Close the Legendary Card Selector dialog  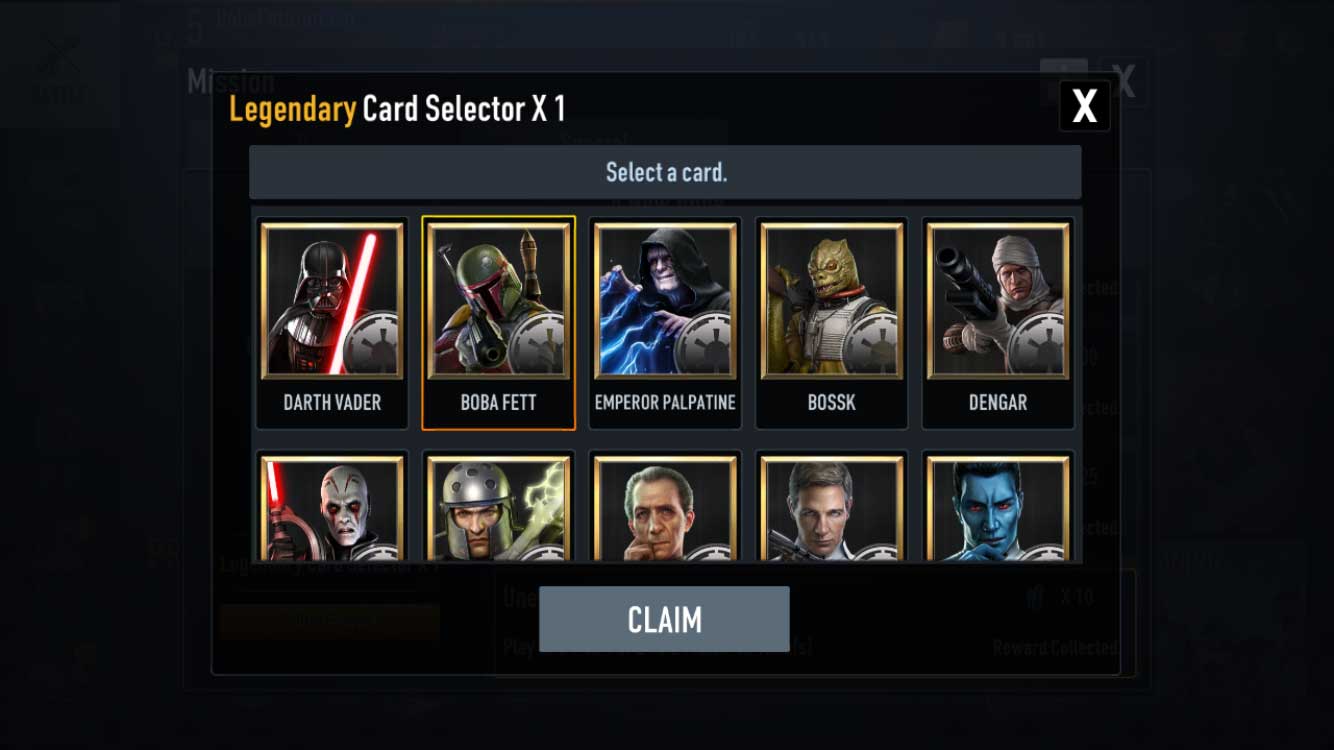click(1085, 105)
